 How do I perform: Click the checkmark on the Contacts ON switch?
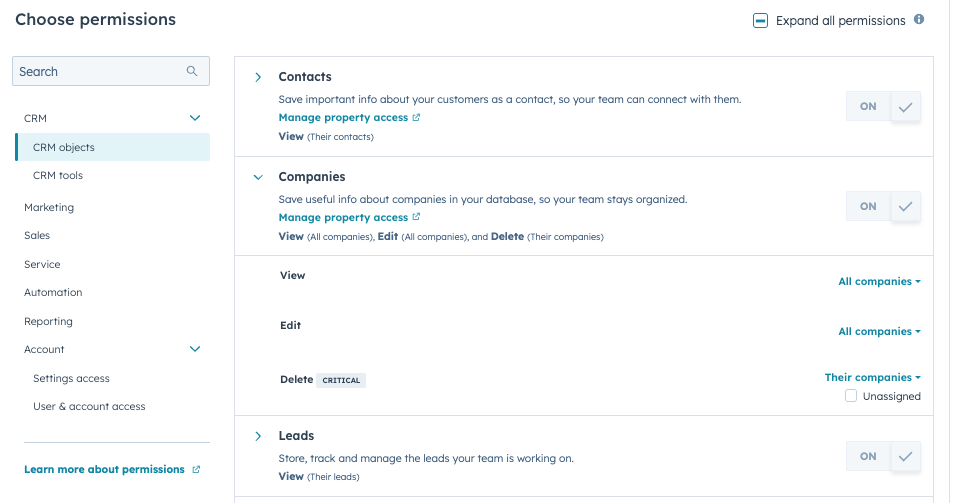point(905,107)
